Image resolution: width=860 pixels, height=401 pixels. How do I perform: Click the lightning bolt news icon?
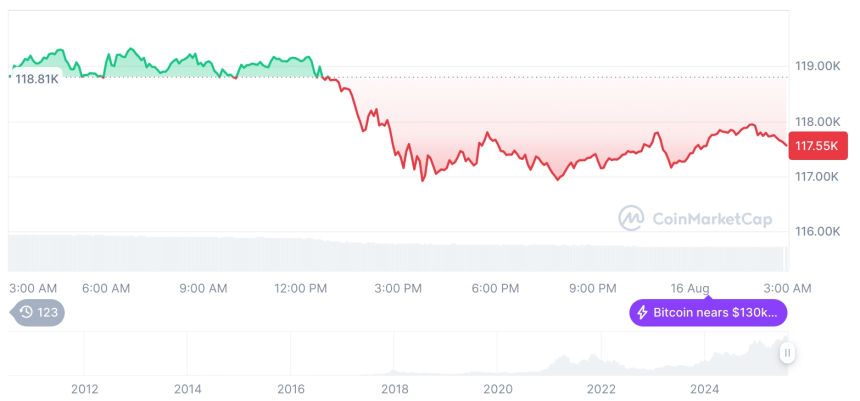click(x=642, y=313)
